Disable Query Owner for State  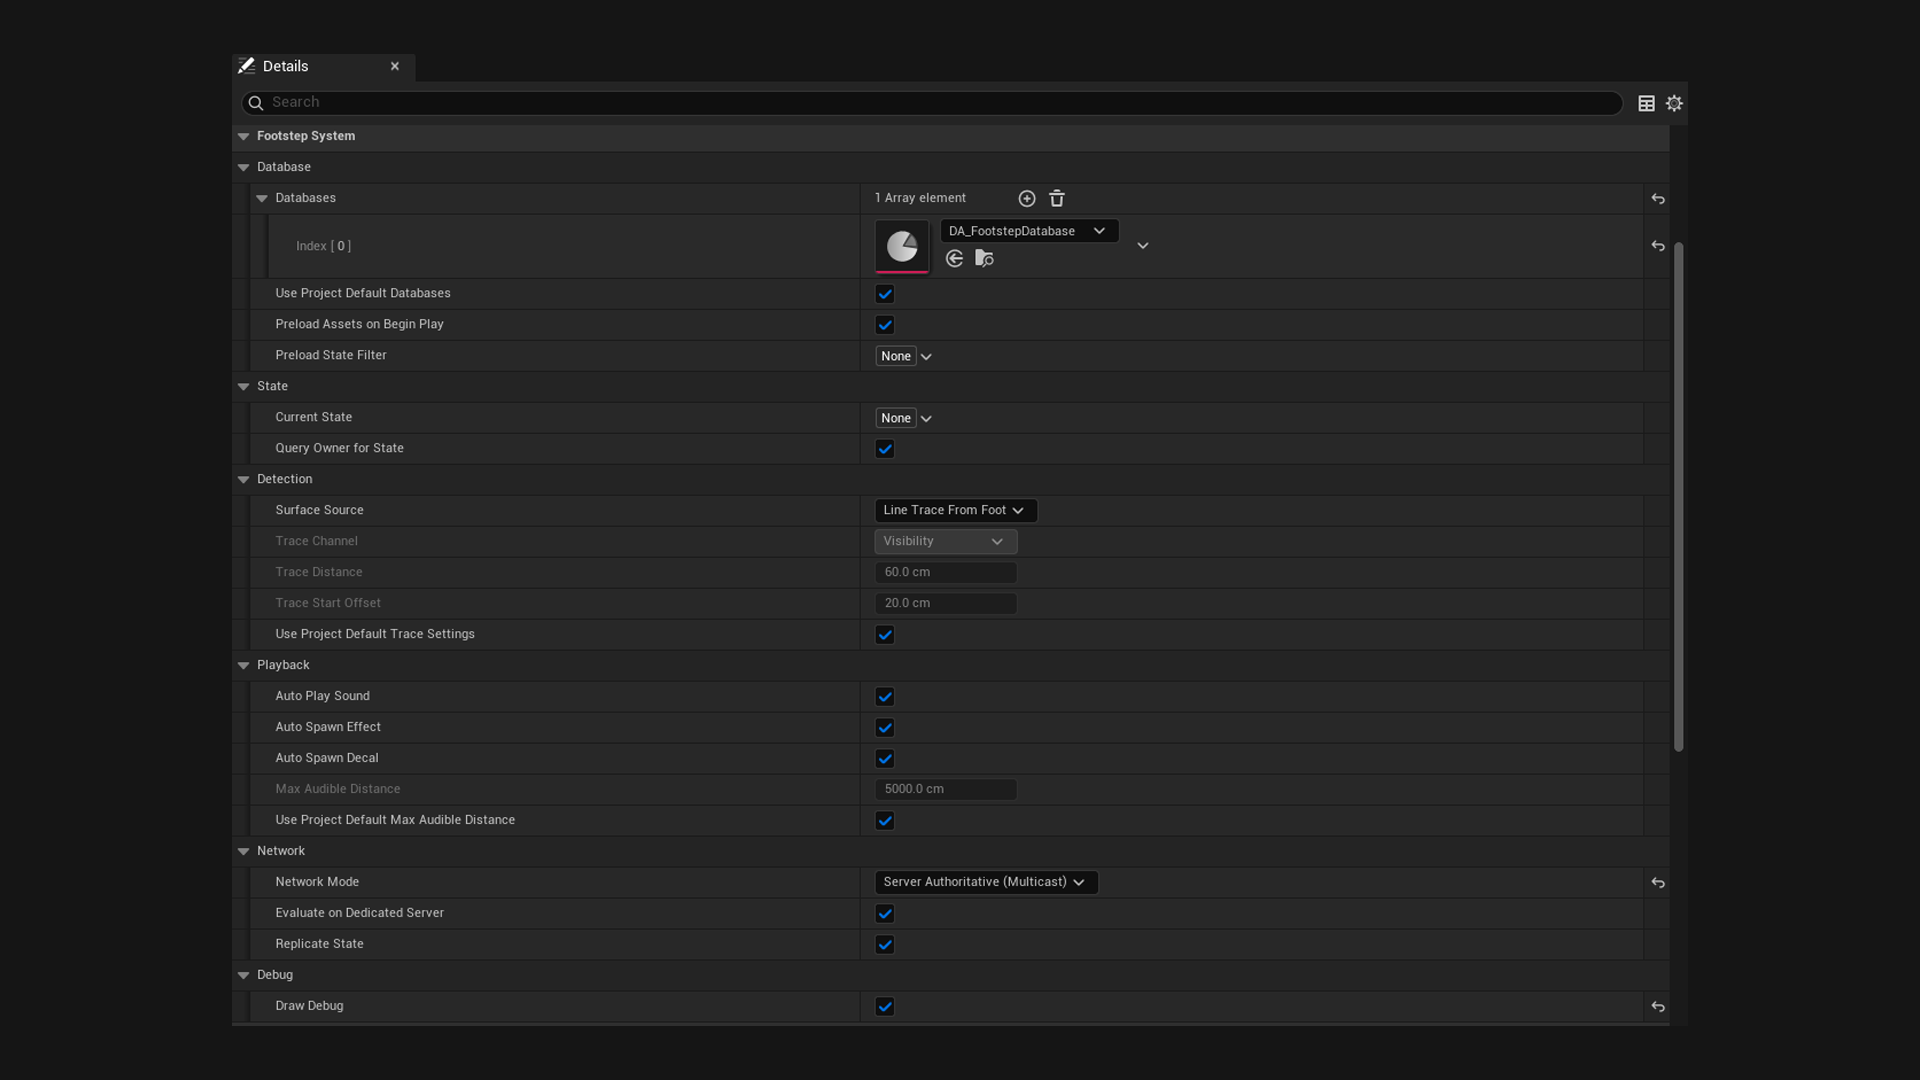pos(885,449)
